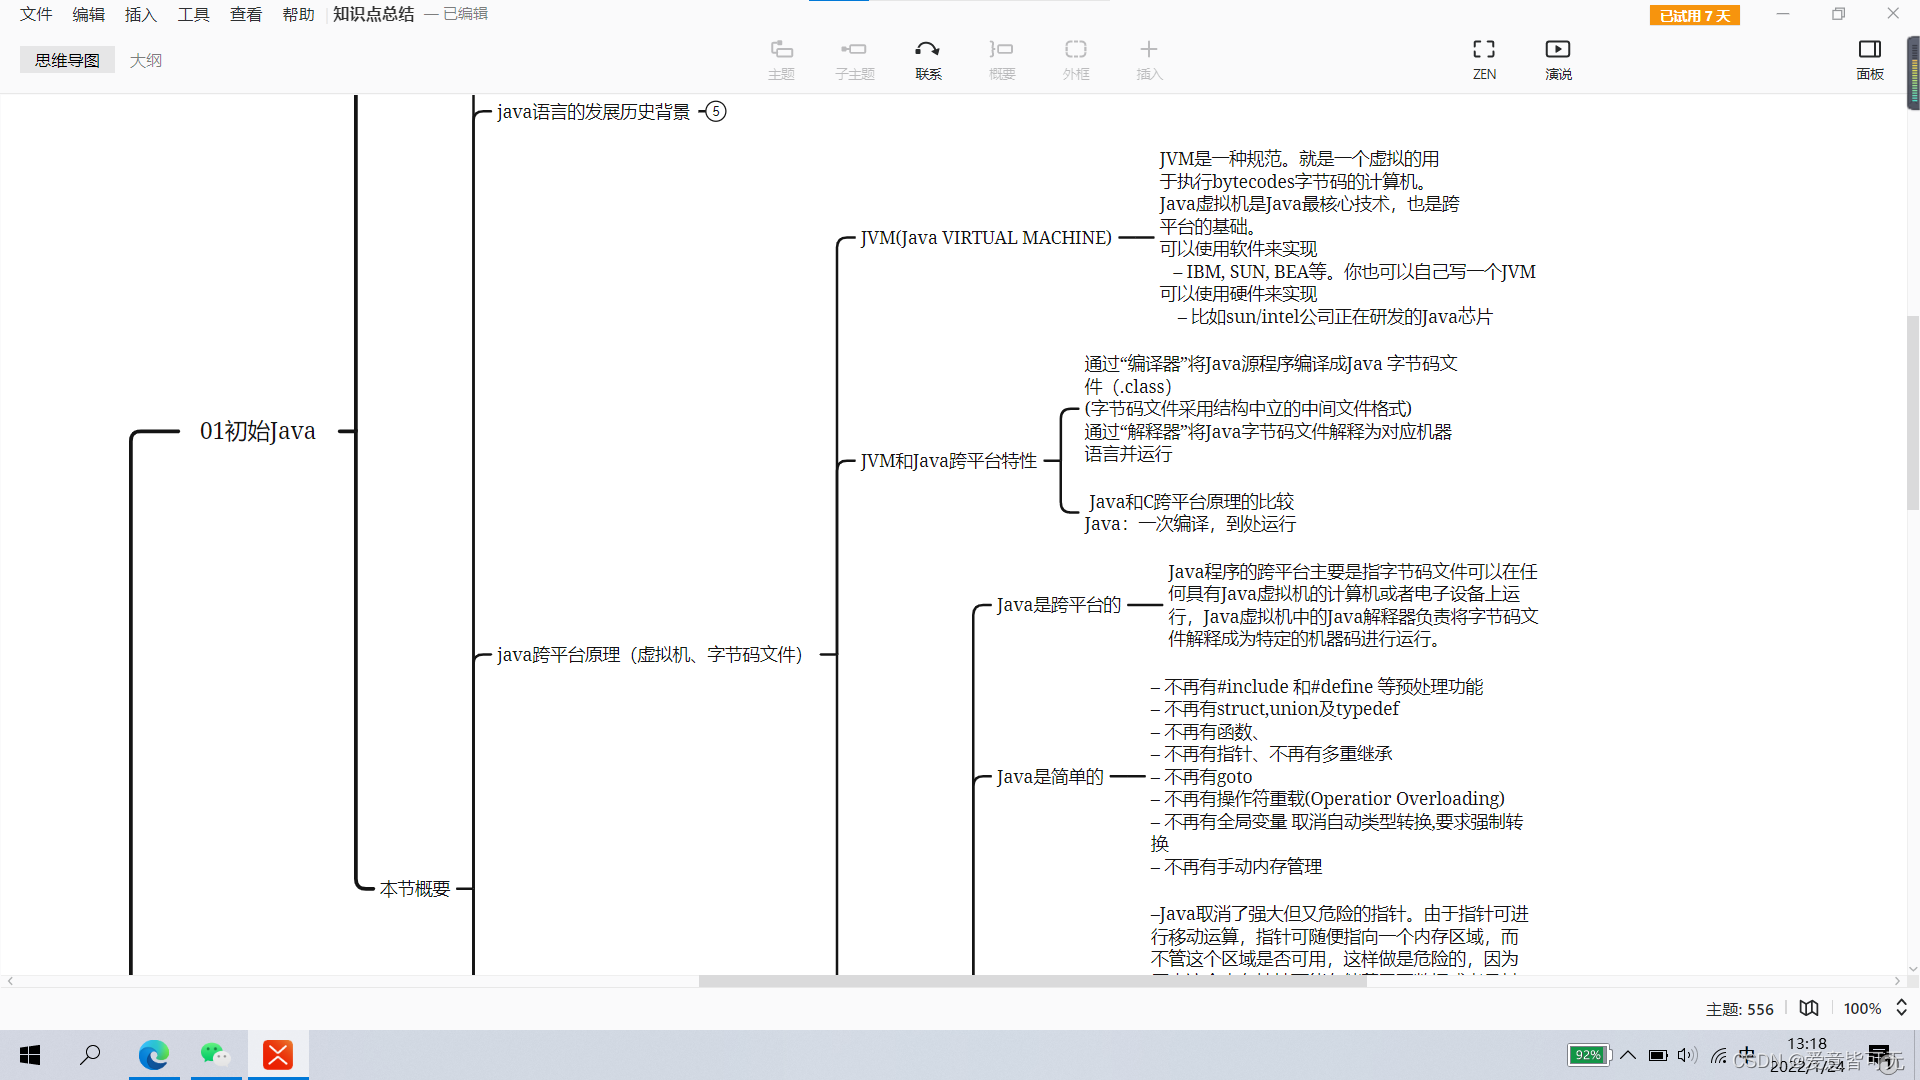Screen dimensions: 1920x1080
Task: Open the map overview book icon
Action: coord(1809,1008)
